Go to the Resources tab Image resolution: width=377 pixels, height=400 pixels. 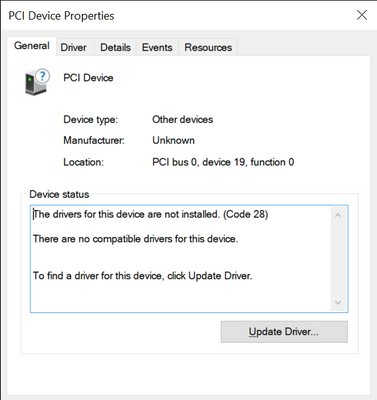tap(208, 47)
